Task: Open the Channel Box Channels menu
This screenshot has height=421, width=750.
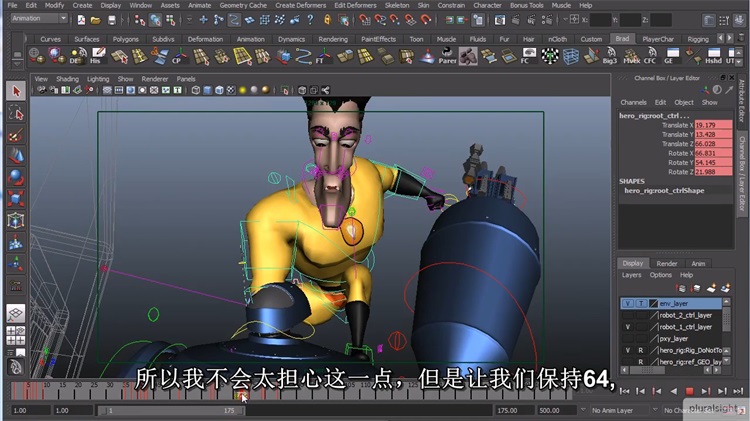Action: click(633, 102)
